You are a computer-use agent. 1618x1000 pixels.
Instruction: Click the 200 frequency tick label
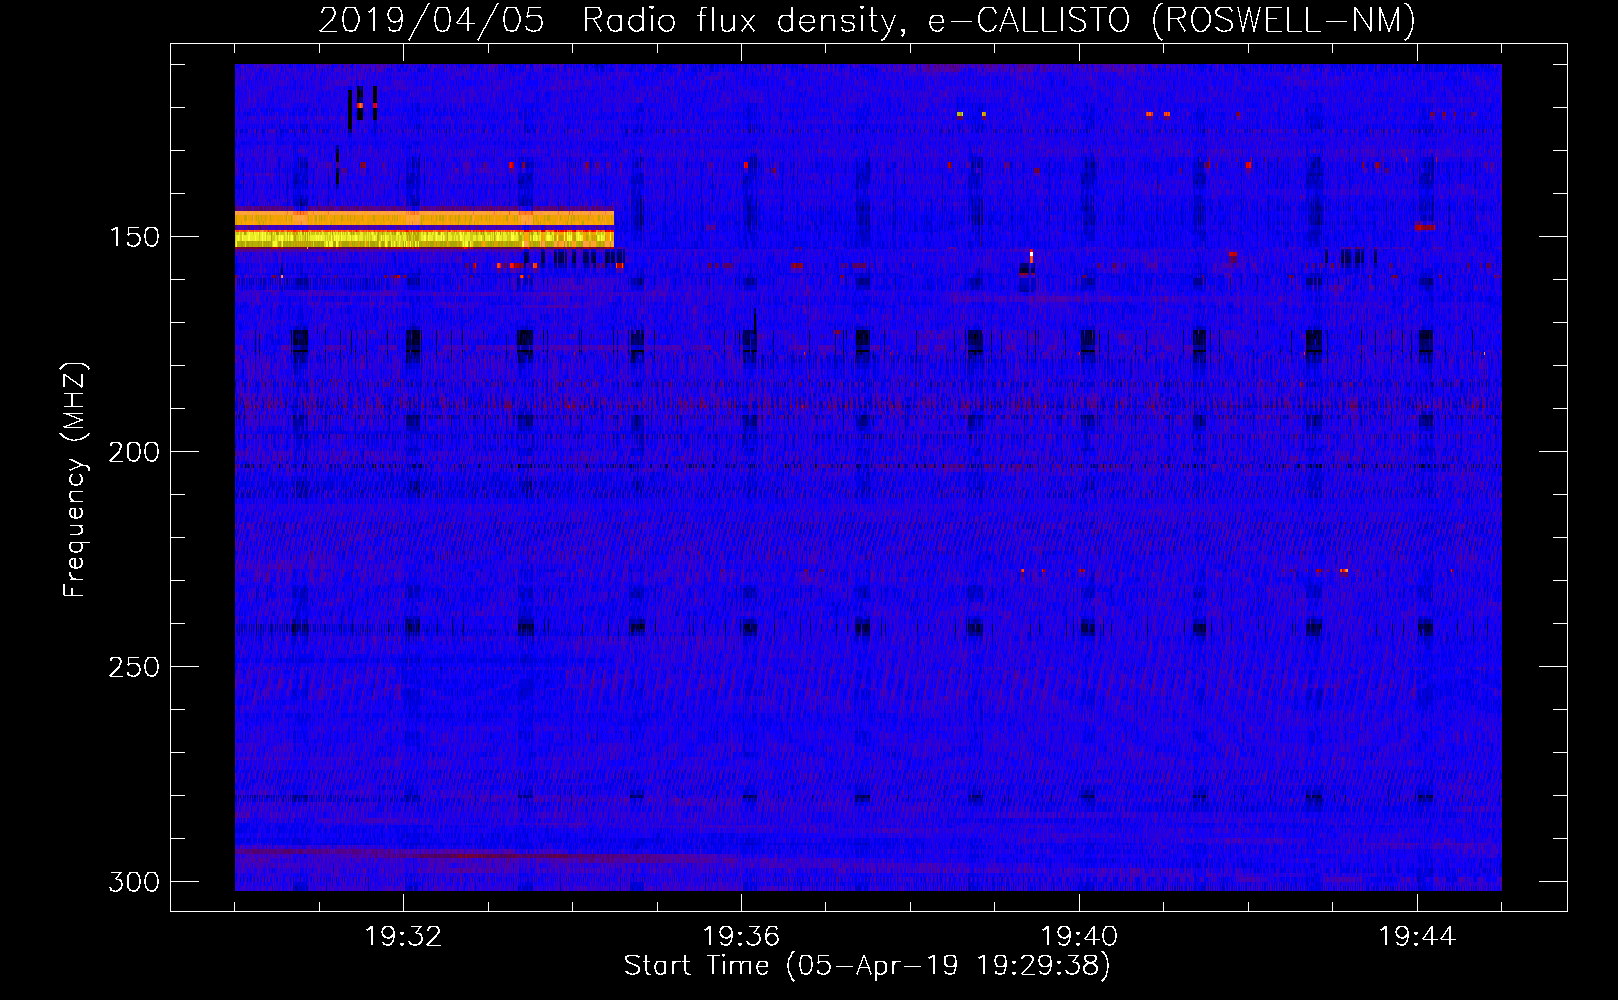134,452
